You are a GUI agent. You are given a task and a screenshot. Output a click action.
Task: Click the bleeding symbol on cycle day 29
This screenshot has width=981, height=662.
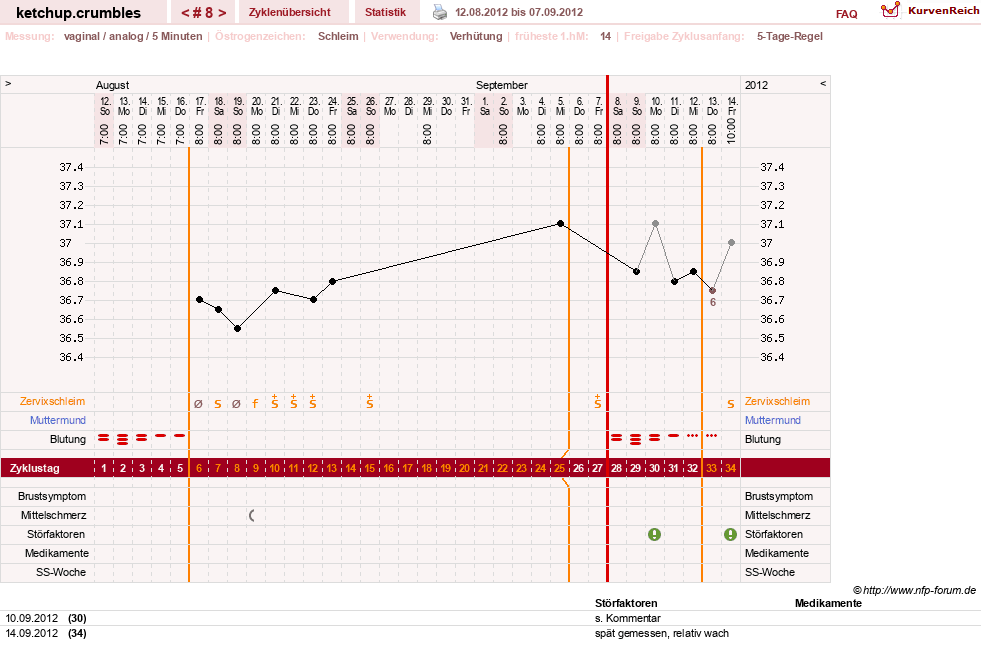(x=636, y=439)
